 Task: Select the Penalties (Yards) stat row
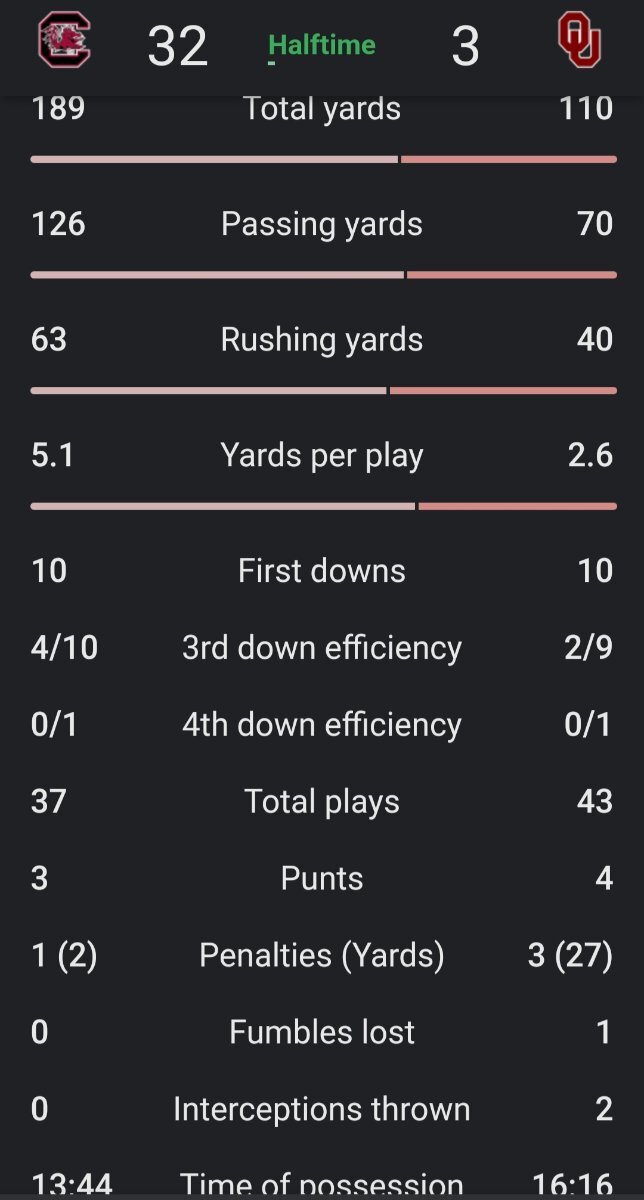coord(322,956)
